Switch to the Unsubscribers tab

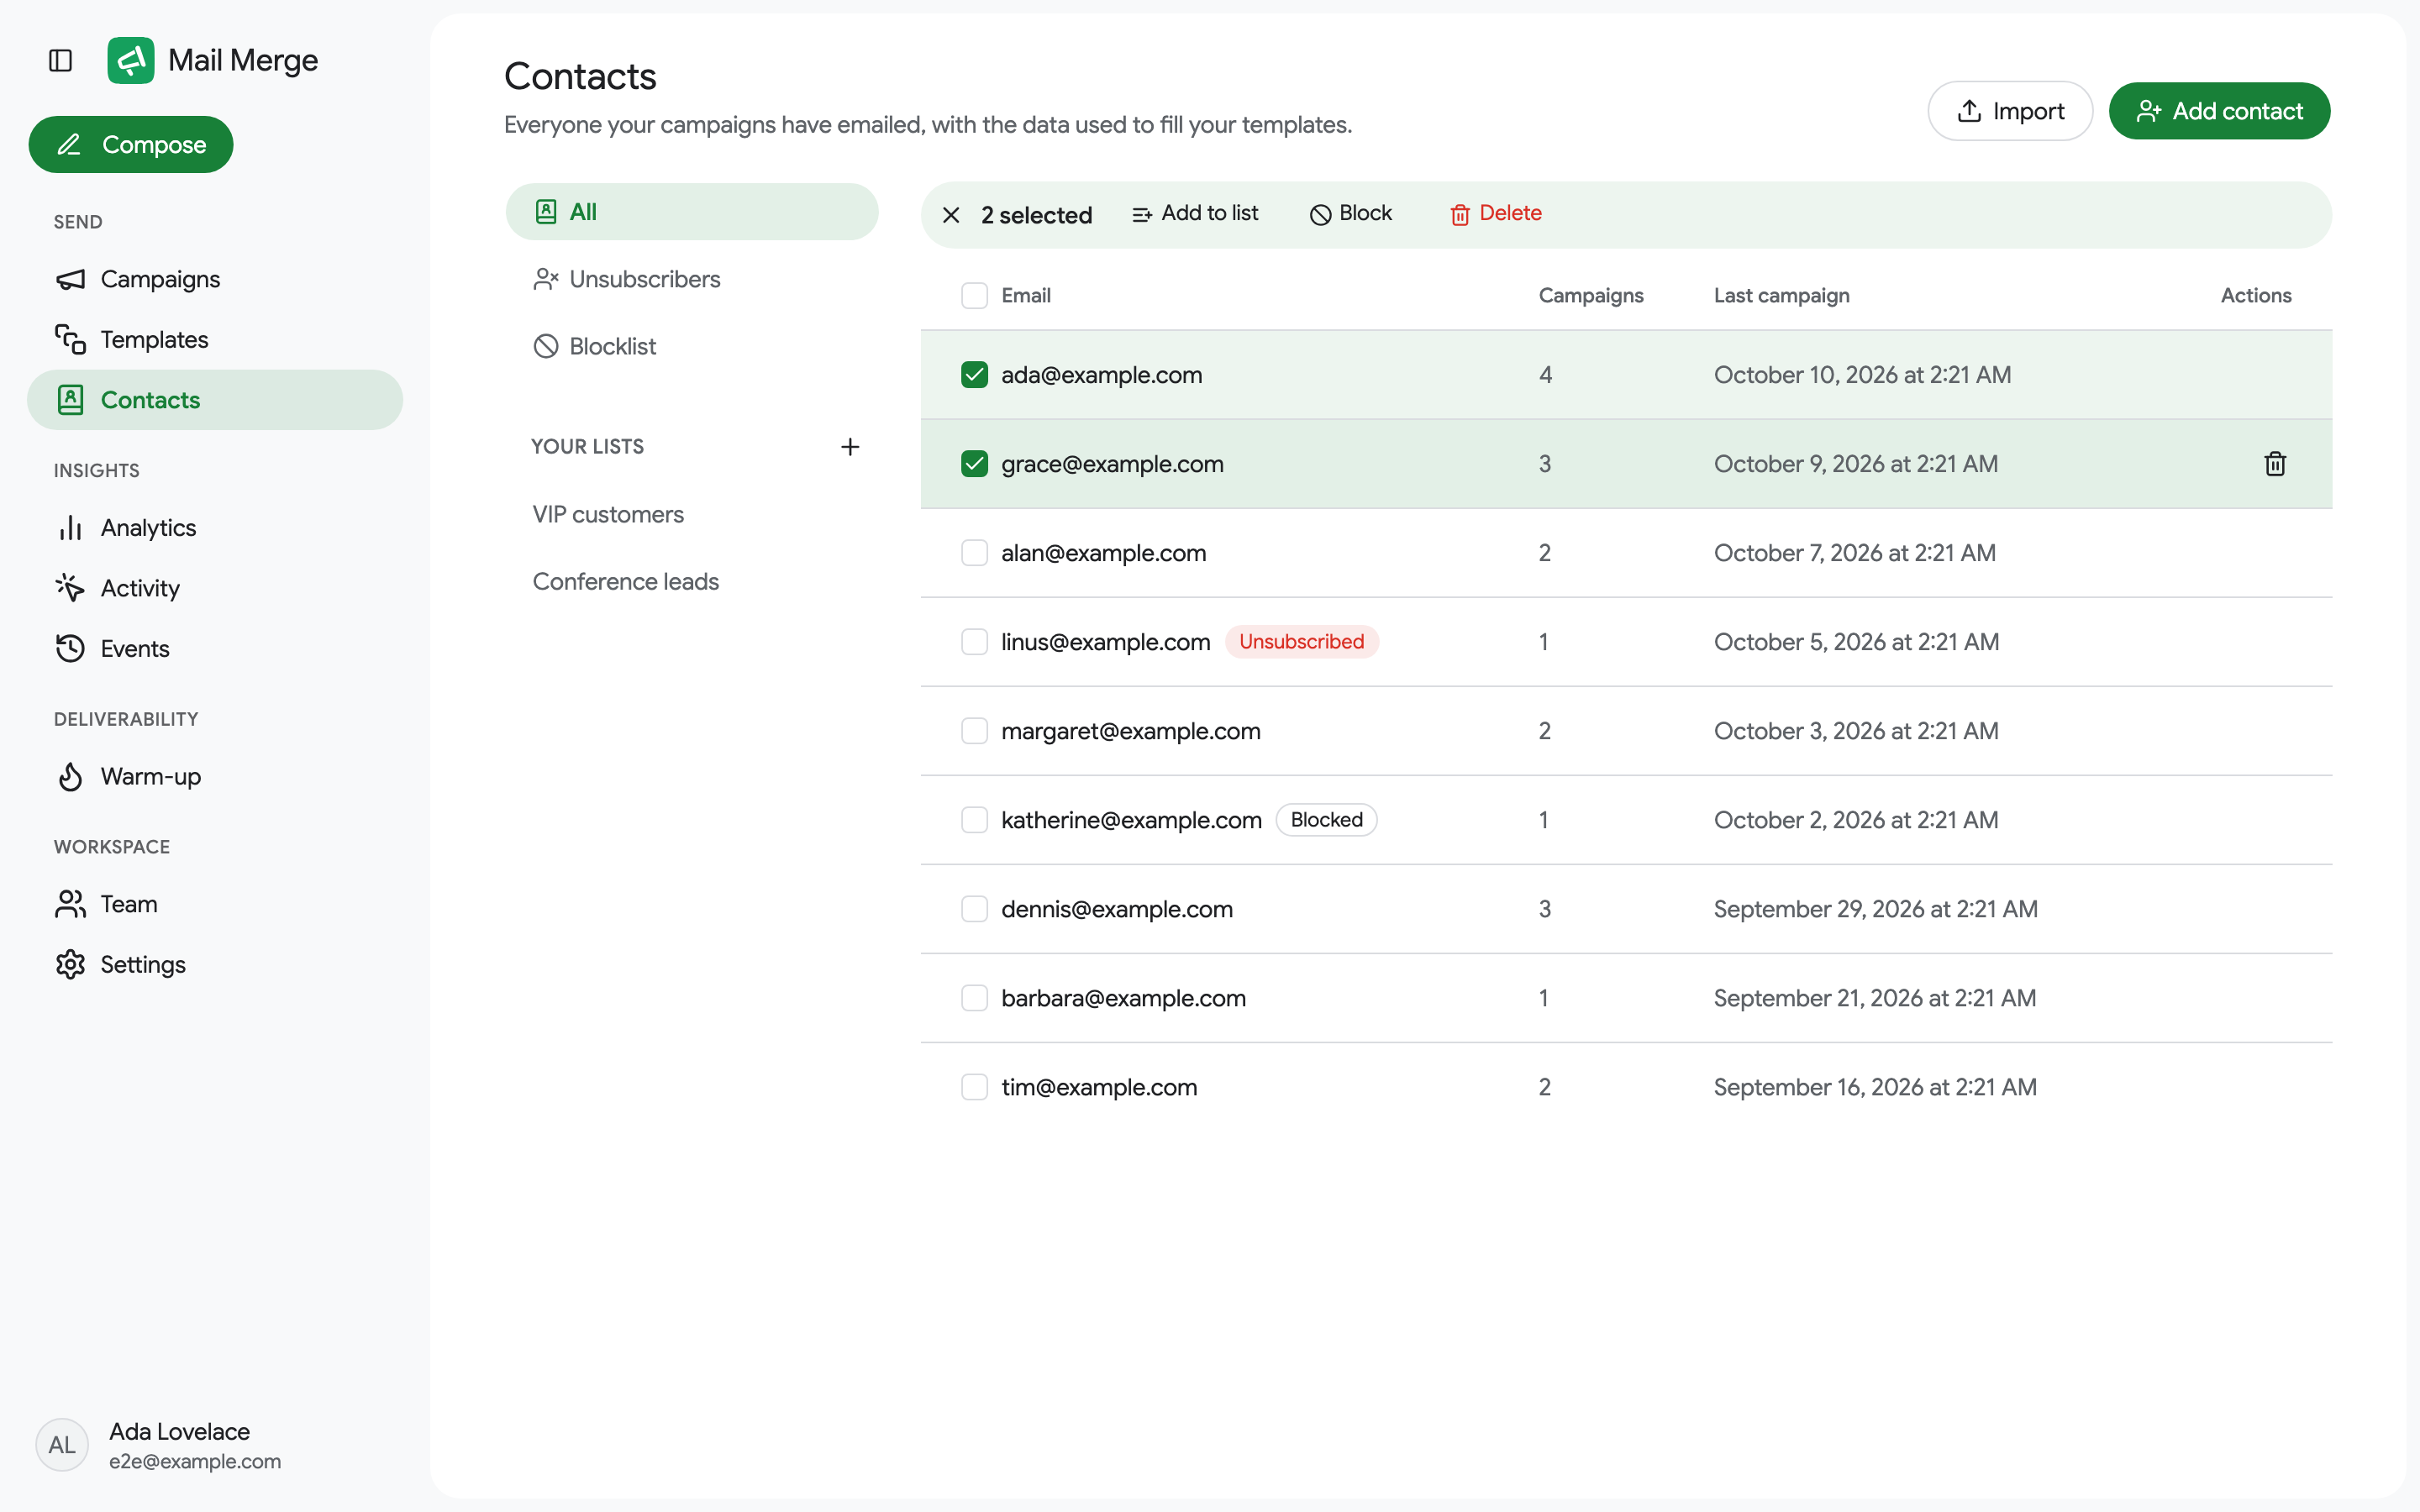pyautogui.click(x=692, y=279)
